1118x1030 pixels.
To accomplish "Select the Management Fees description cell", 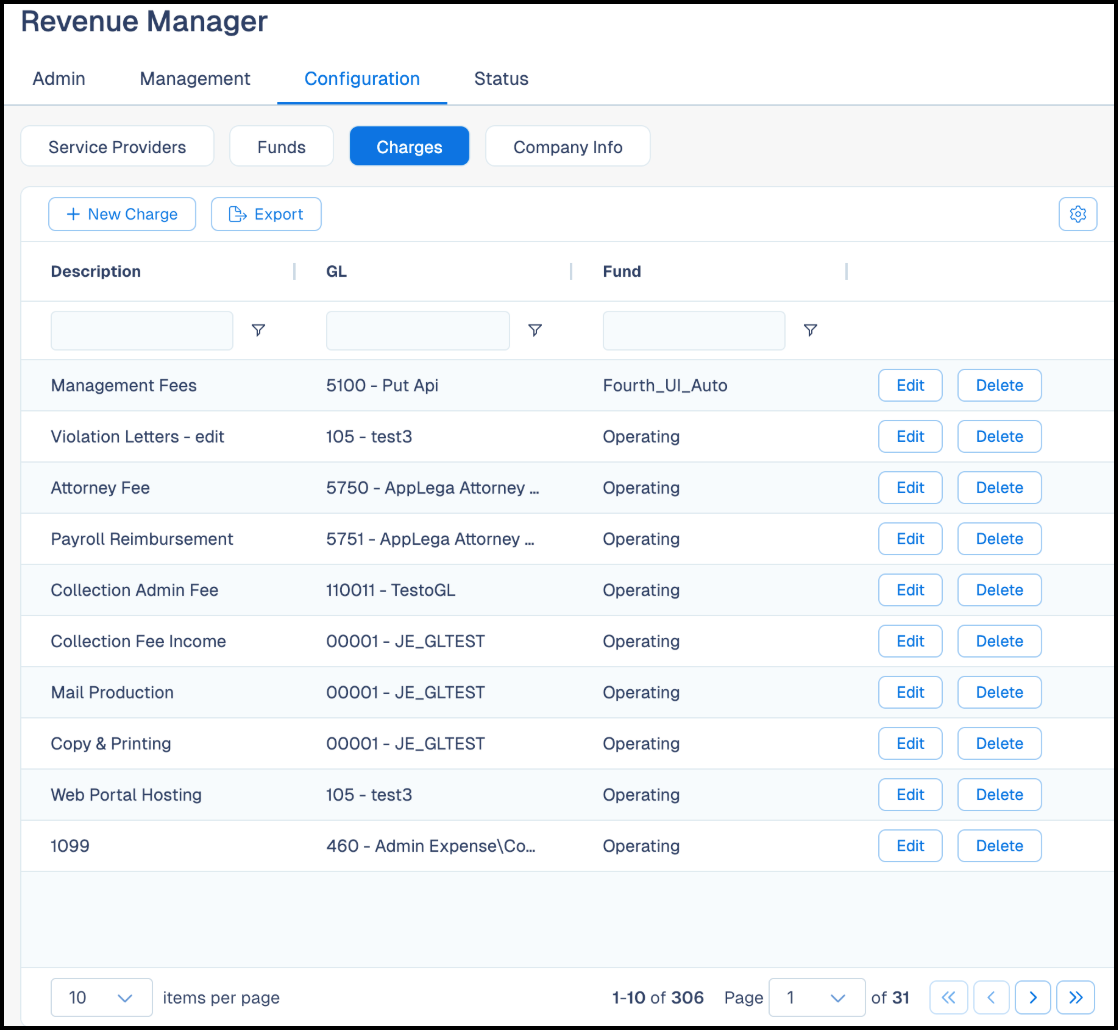I will (123, 386).
